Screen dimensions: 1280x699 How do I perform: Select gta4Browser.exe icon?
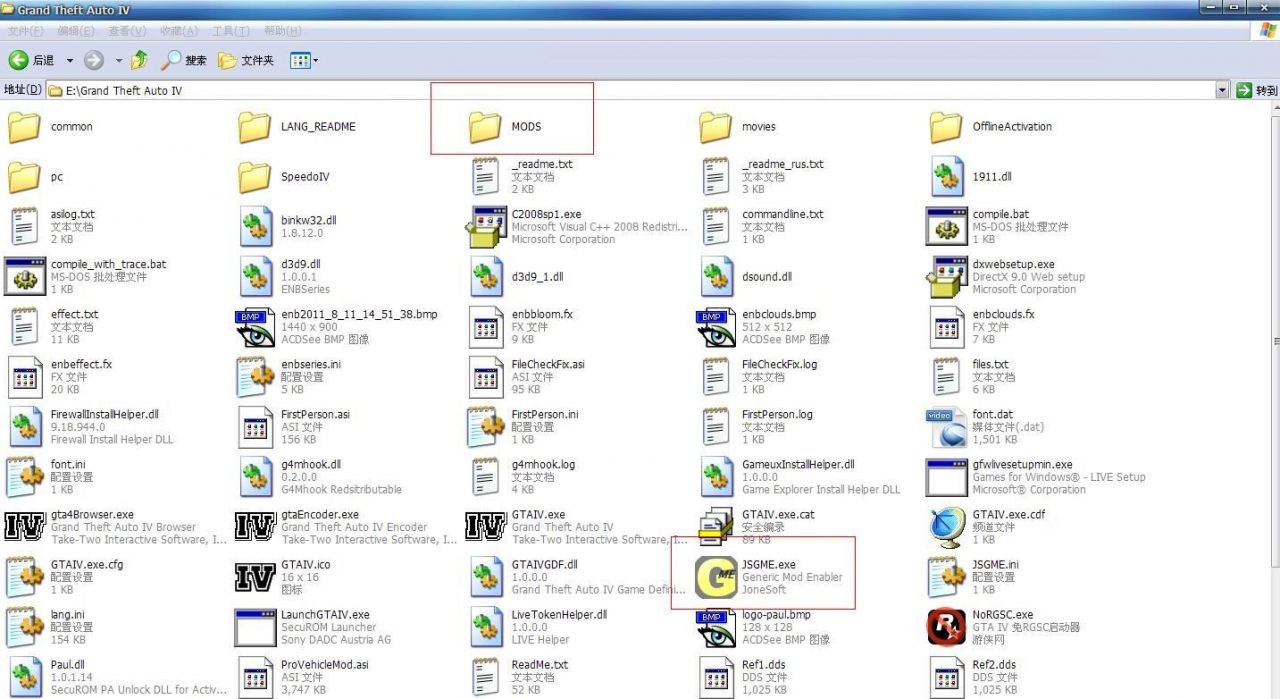pyautogui.click(x=24, y=527)
